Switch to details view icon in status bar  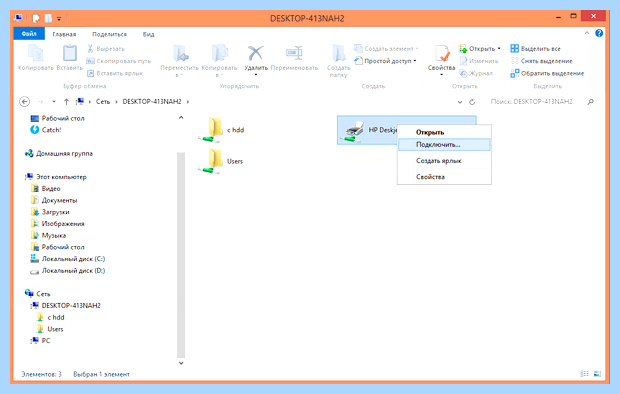point(584,374)
